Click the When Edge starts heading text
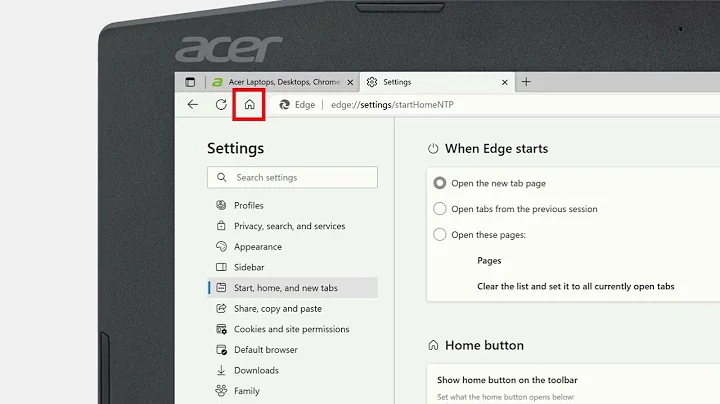 tap(496, 149)
